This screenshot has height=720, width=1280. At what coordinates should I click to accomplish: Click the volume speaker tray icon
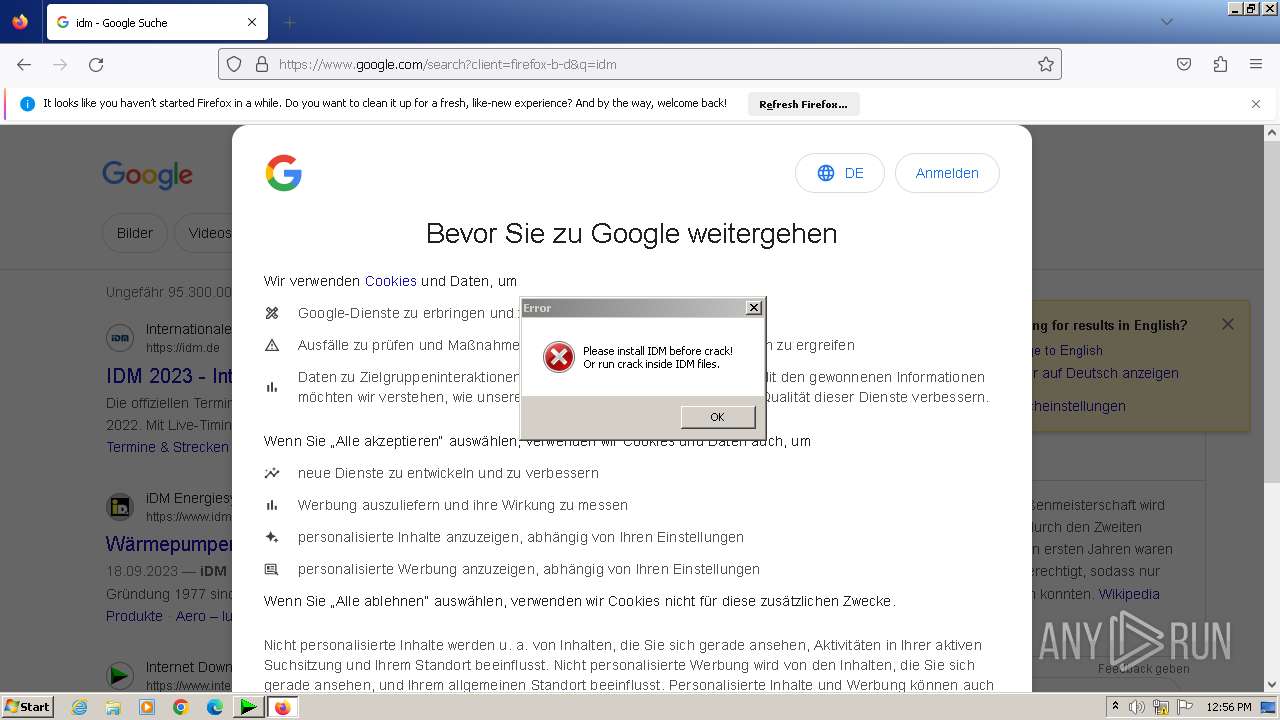tap(1137, 707)
